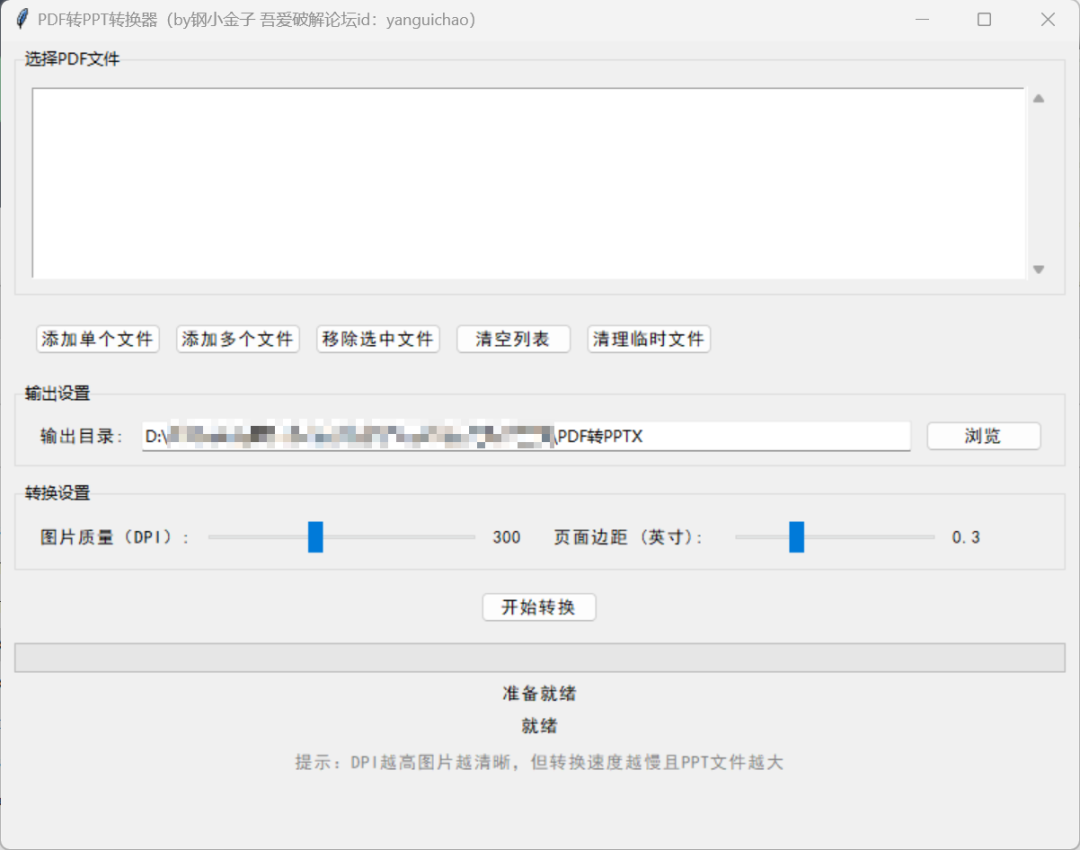This screenshot has height=850, width=1080.
Task: Click the output directory path field
Action: pos(525,436)
